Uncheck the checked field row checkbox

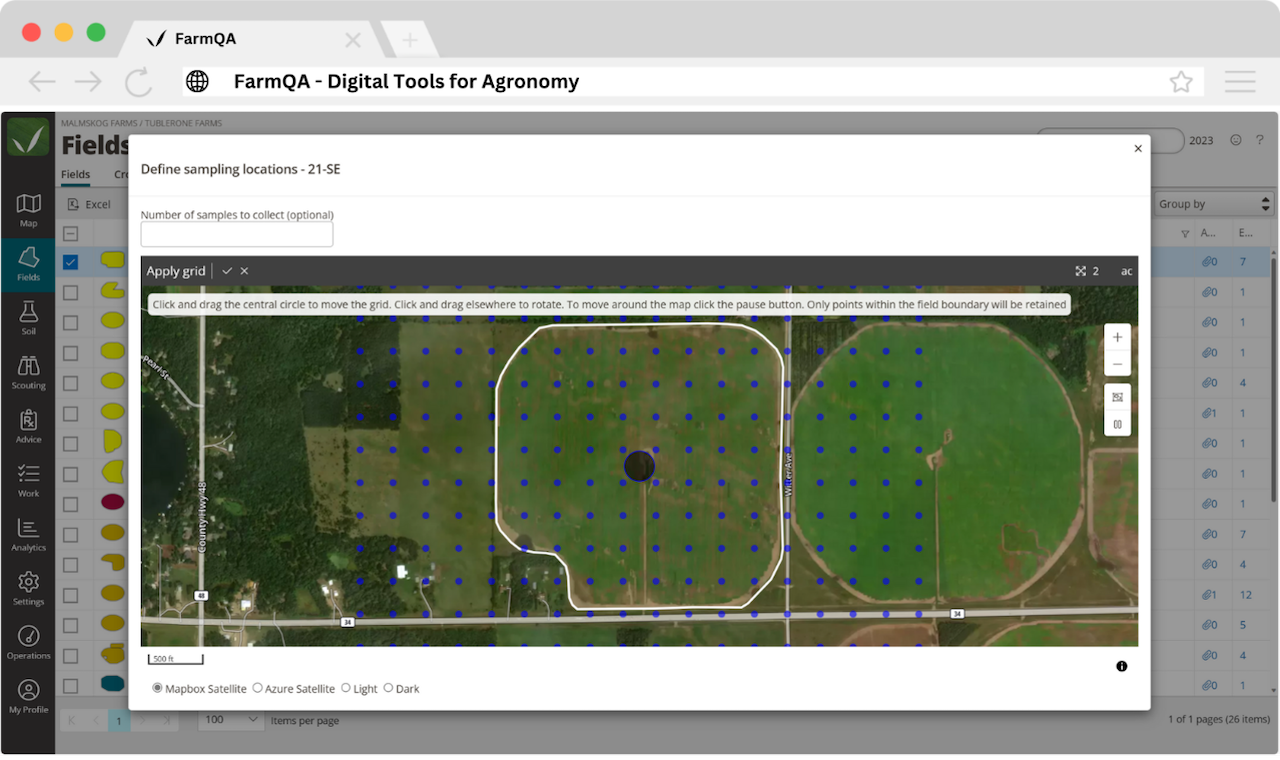pyautogui.click(x=71, y=262)
